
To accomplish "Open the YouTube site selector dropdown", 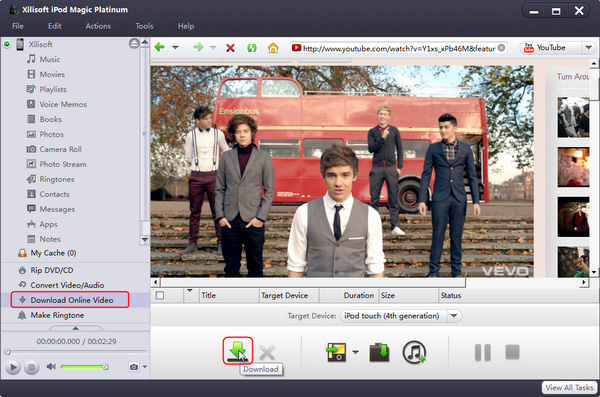I will (588, 48).
